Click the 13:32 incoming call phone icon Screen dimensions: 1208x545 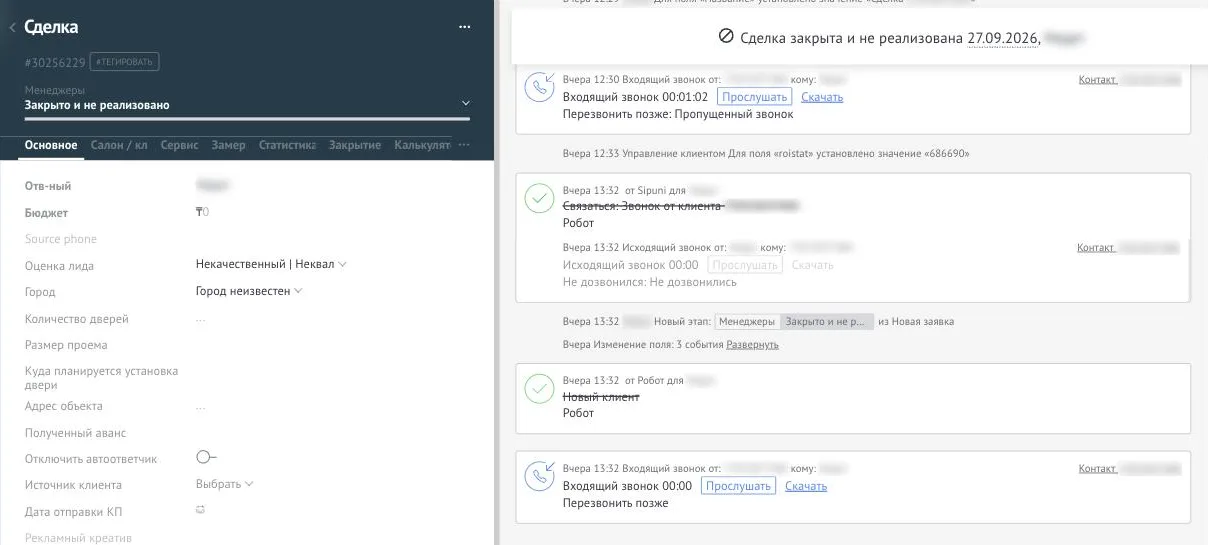tap(540, 477)
